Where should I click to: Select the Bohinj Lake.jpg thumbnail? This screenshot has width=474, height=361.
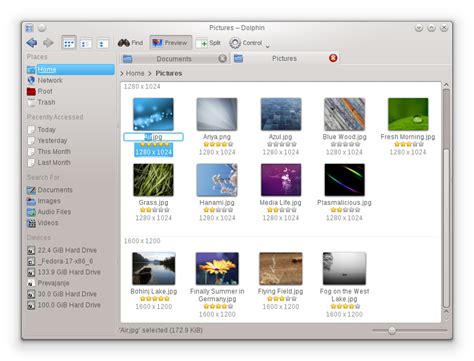pos(154,269)
